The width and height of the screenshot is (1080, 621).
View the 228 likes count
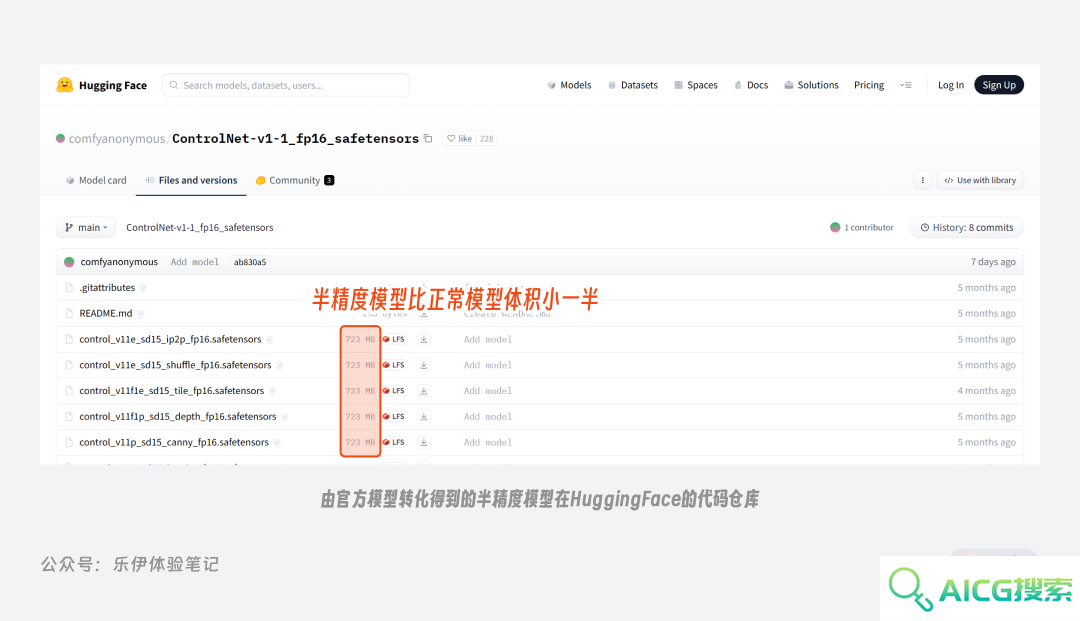[486, 138]
